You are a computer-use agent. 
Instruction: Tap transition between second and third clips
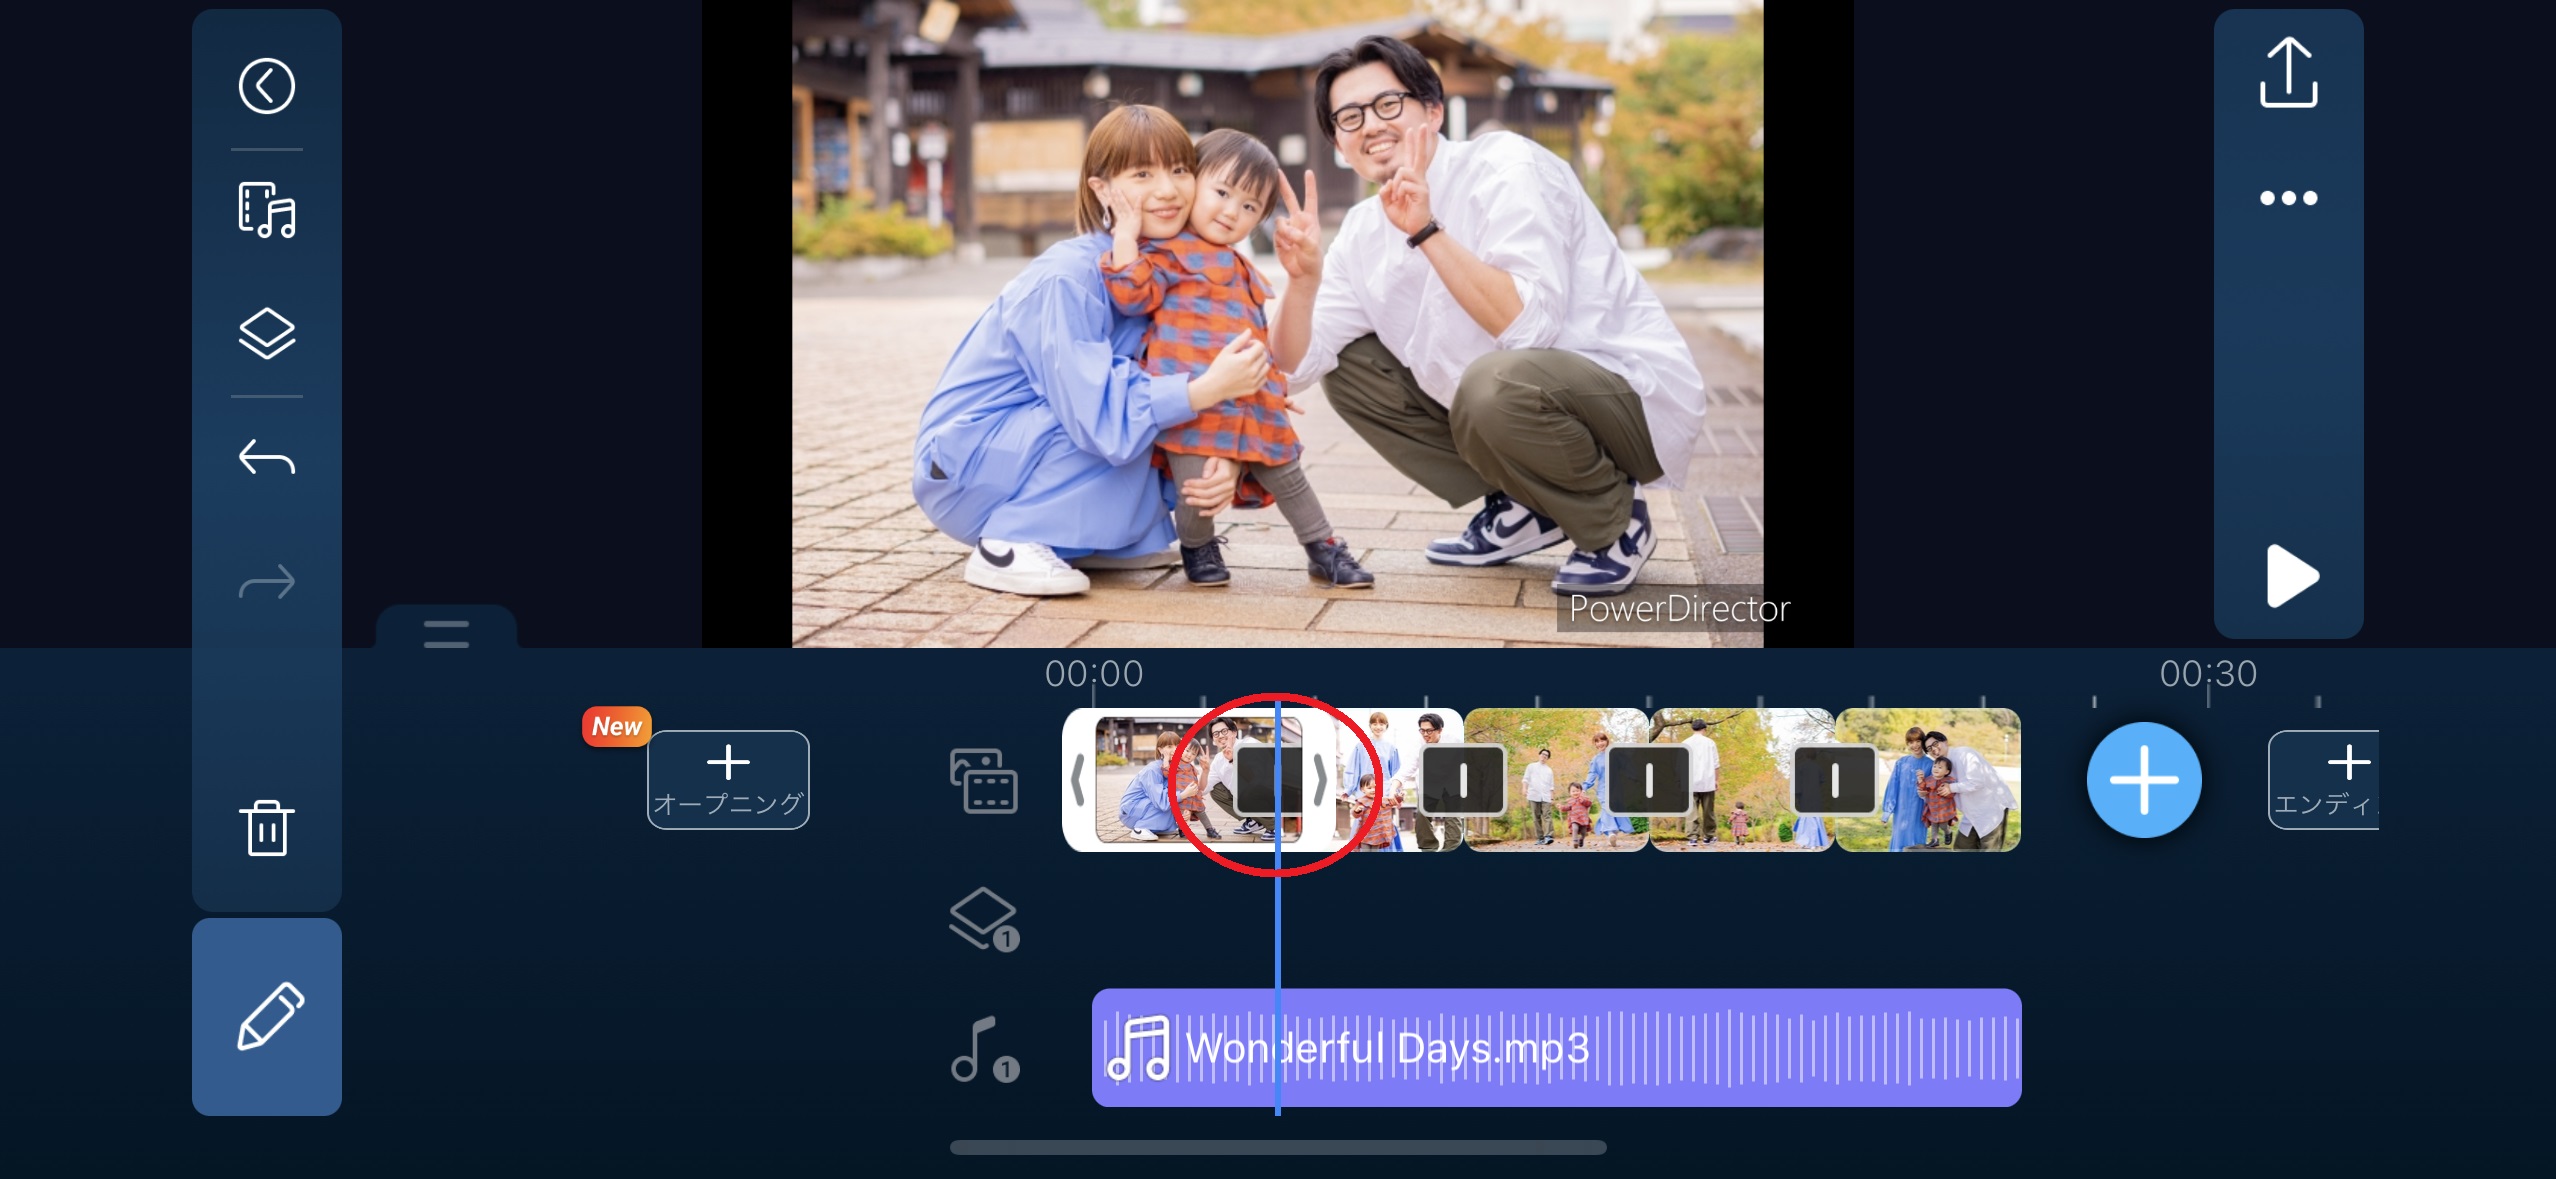point(1462,779)
